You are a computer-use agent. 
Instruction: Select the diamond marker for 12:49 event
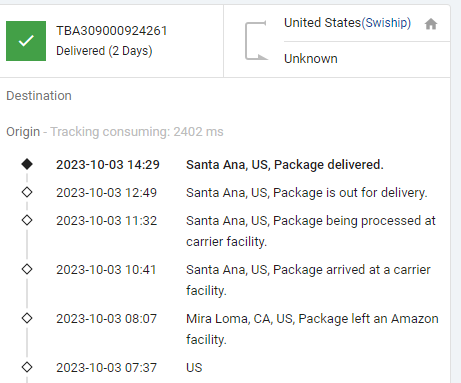click(27, 192)
